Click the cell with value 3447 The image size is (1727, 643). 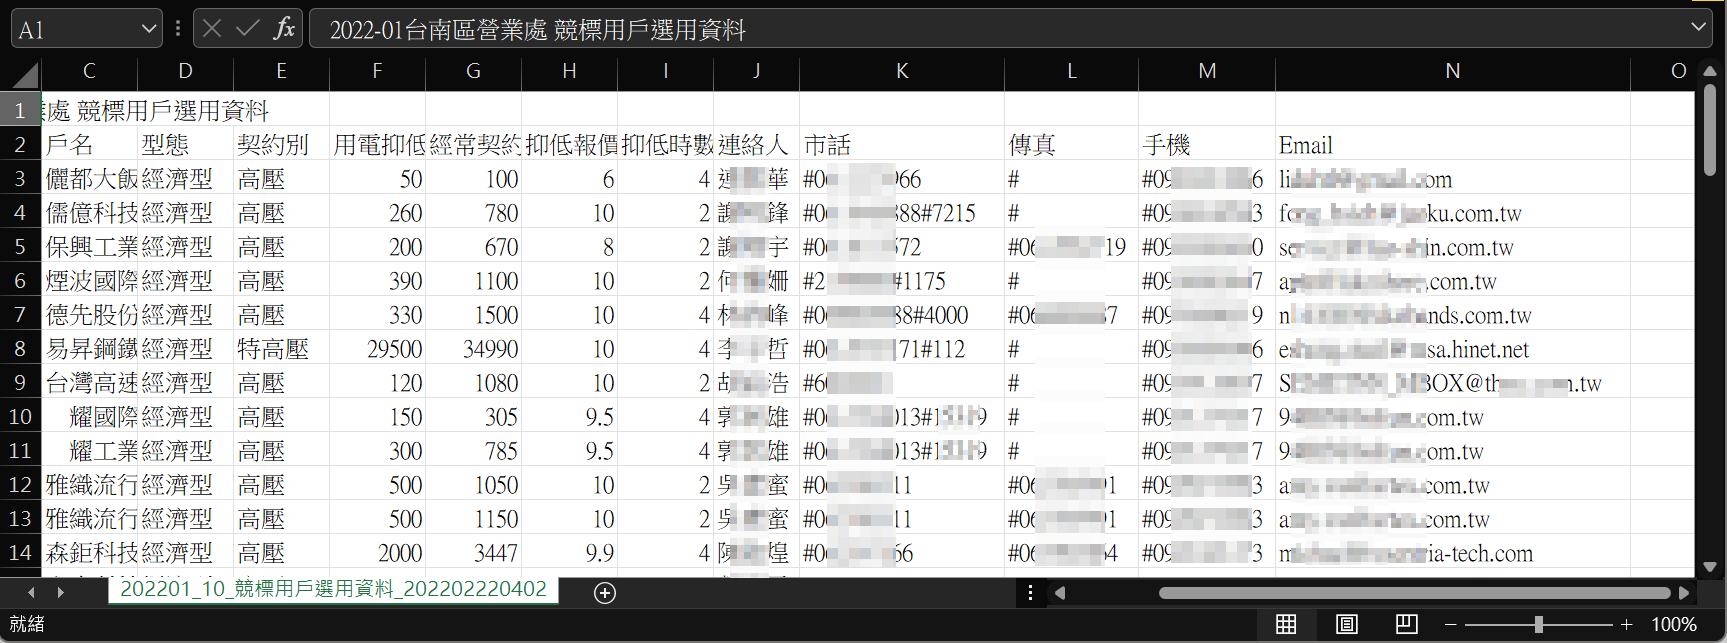coord(473,552)
